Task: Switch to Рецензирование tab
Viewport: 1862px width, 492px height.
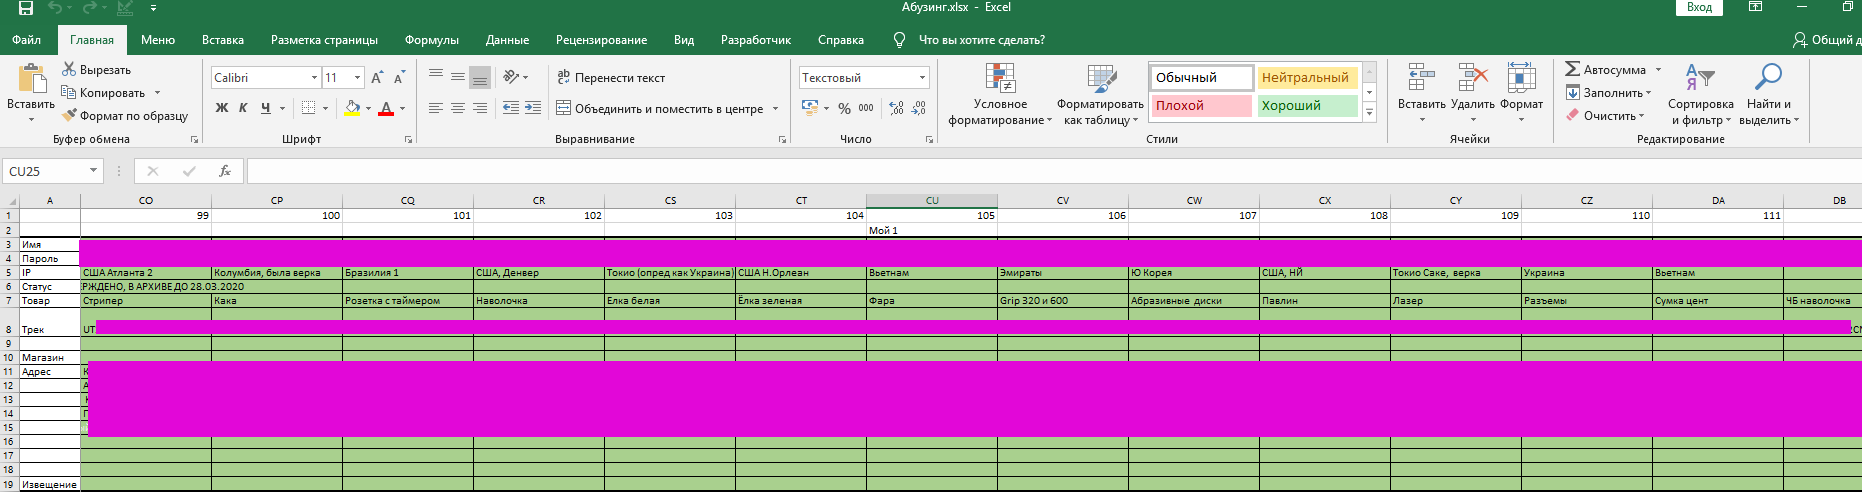Action: pyautogui.click(x=601, y=40)
